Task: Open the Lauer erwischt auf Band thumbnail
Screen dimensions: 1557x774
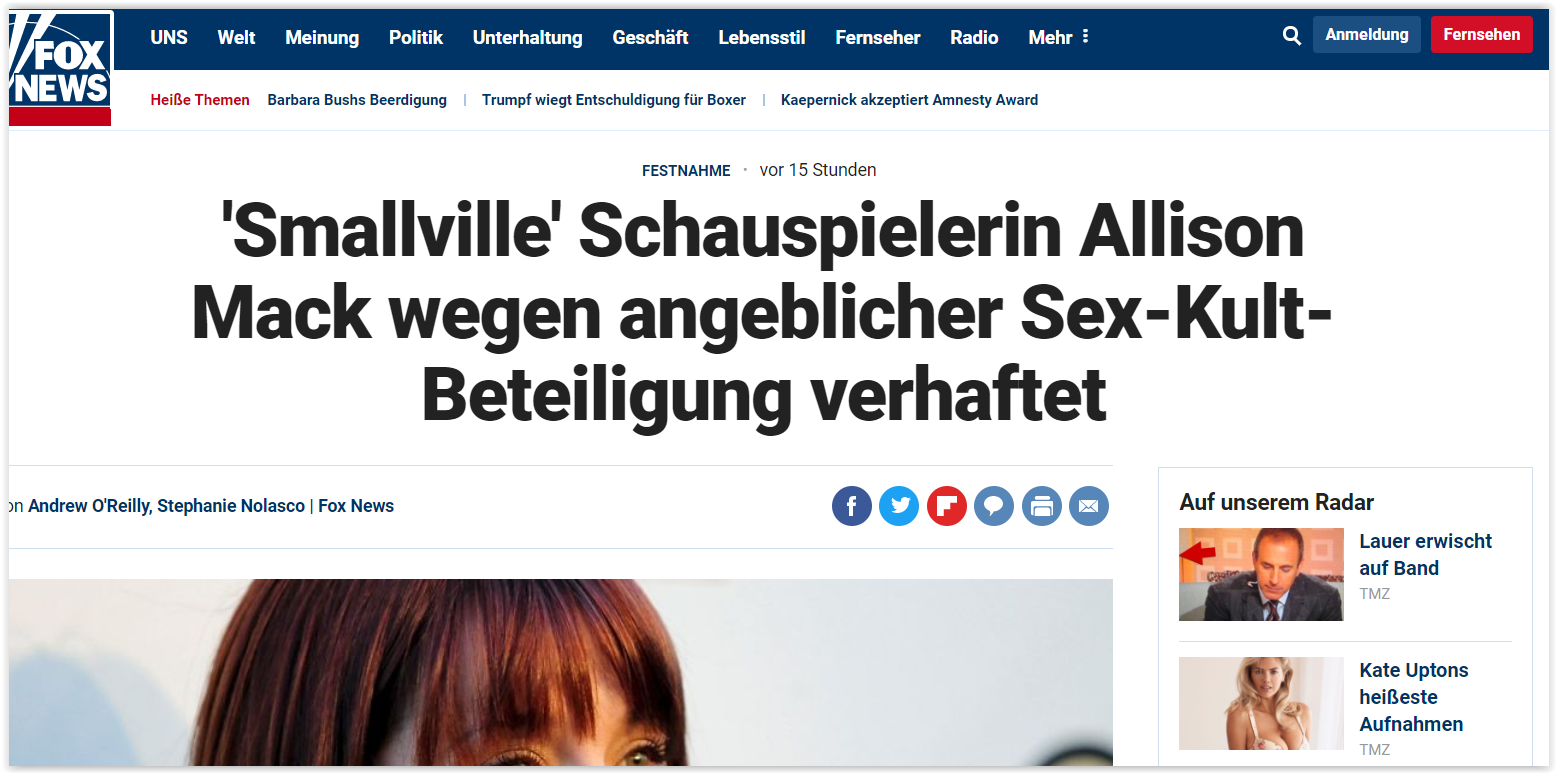Action: click(x=1261, y=575)
